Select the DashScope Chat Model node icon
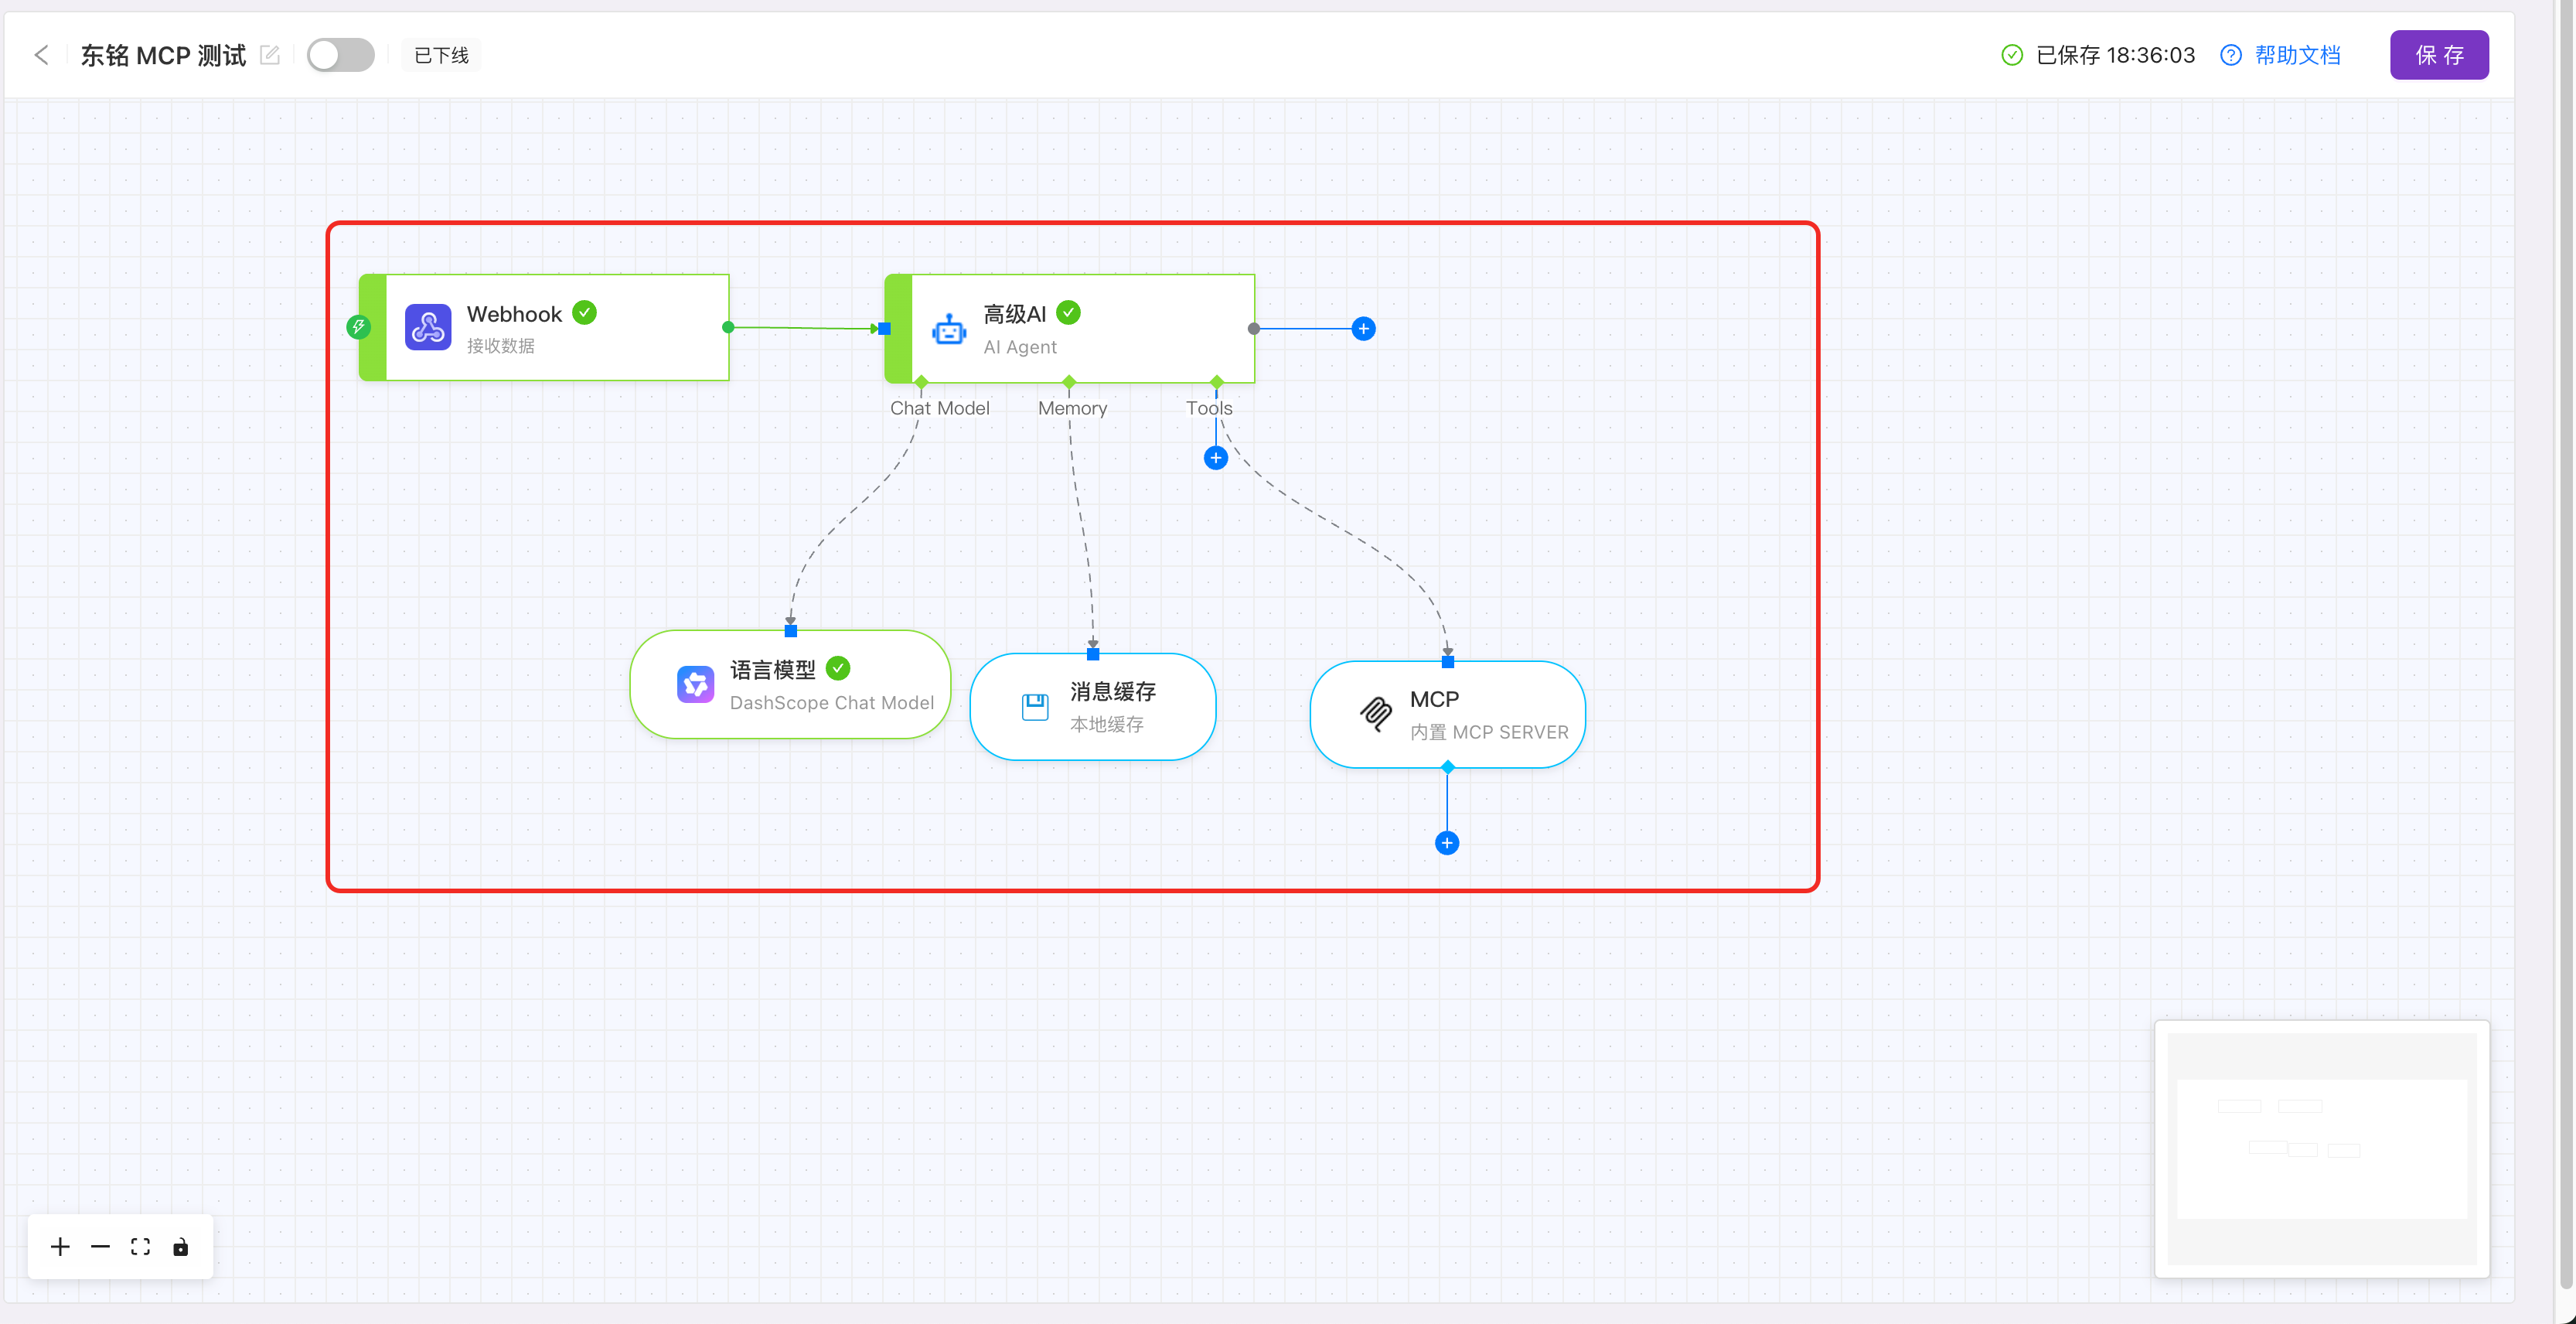 (695, 685)
